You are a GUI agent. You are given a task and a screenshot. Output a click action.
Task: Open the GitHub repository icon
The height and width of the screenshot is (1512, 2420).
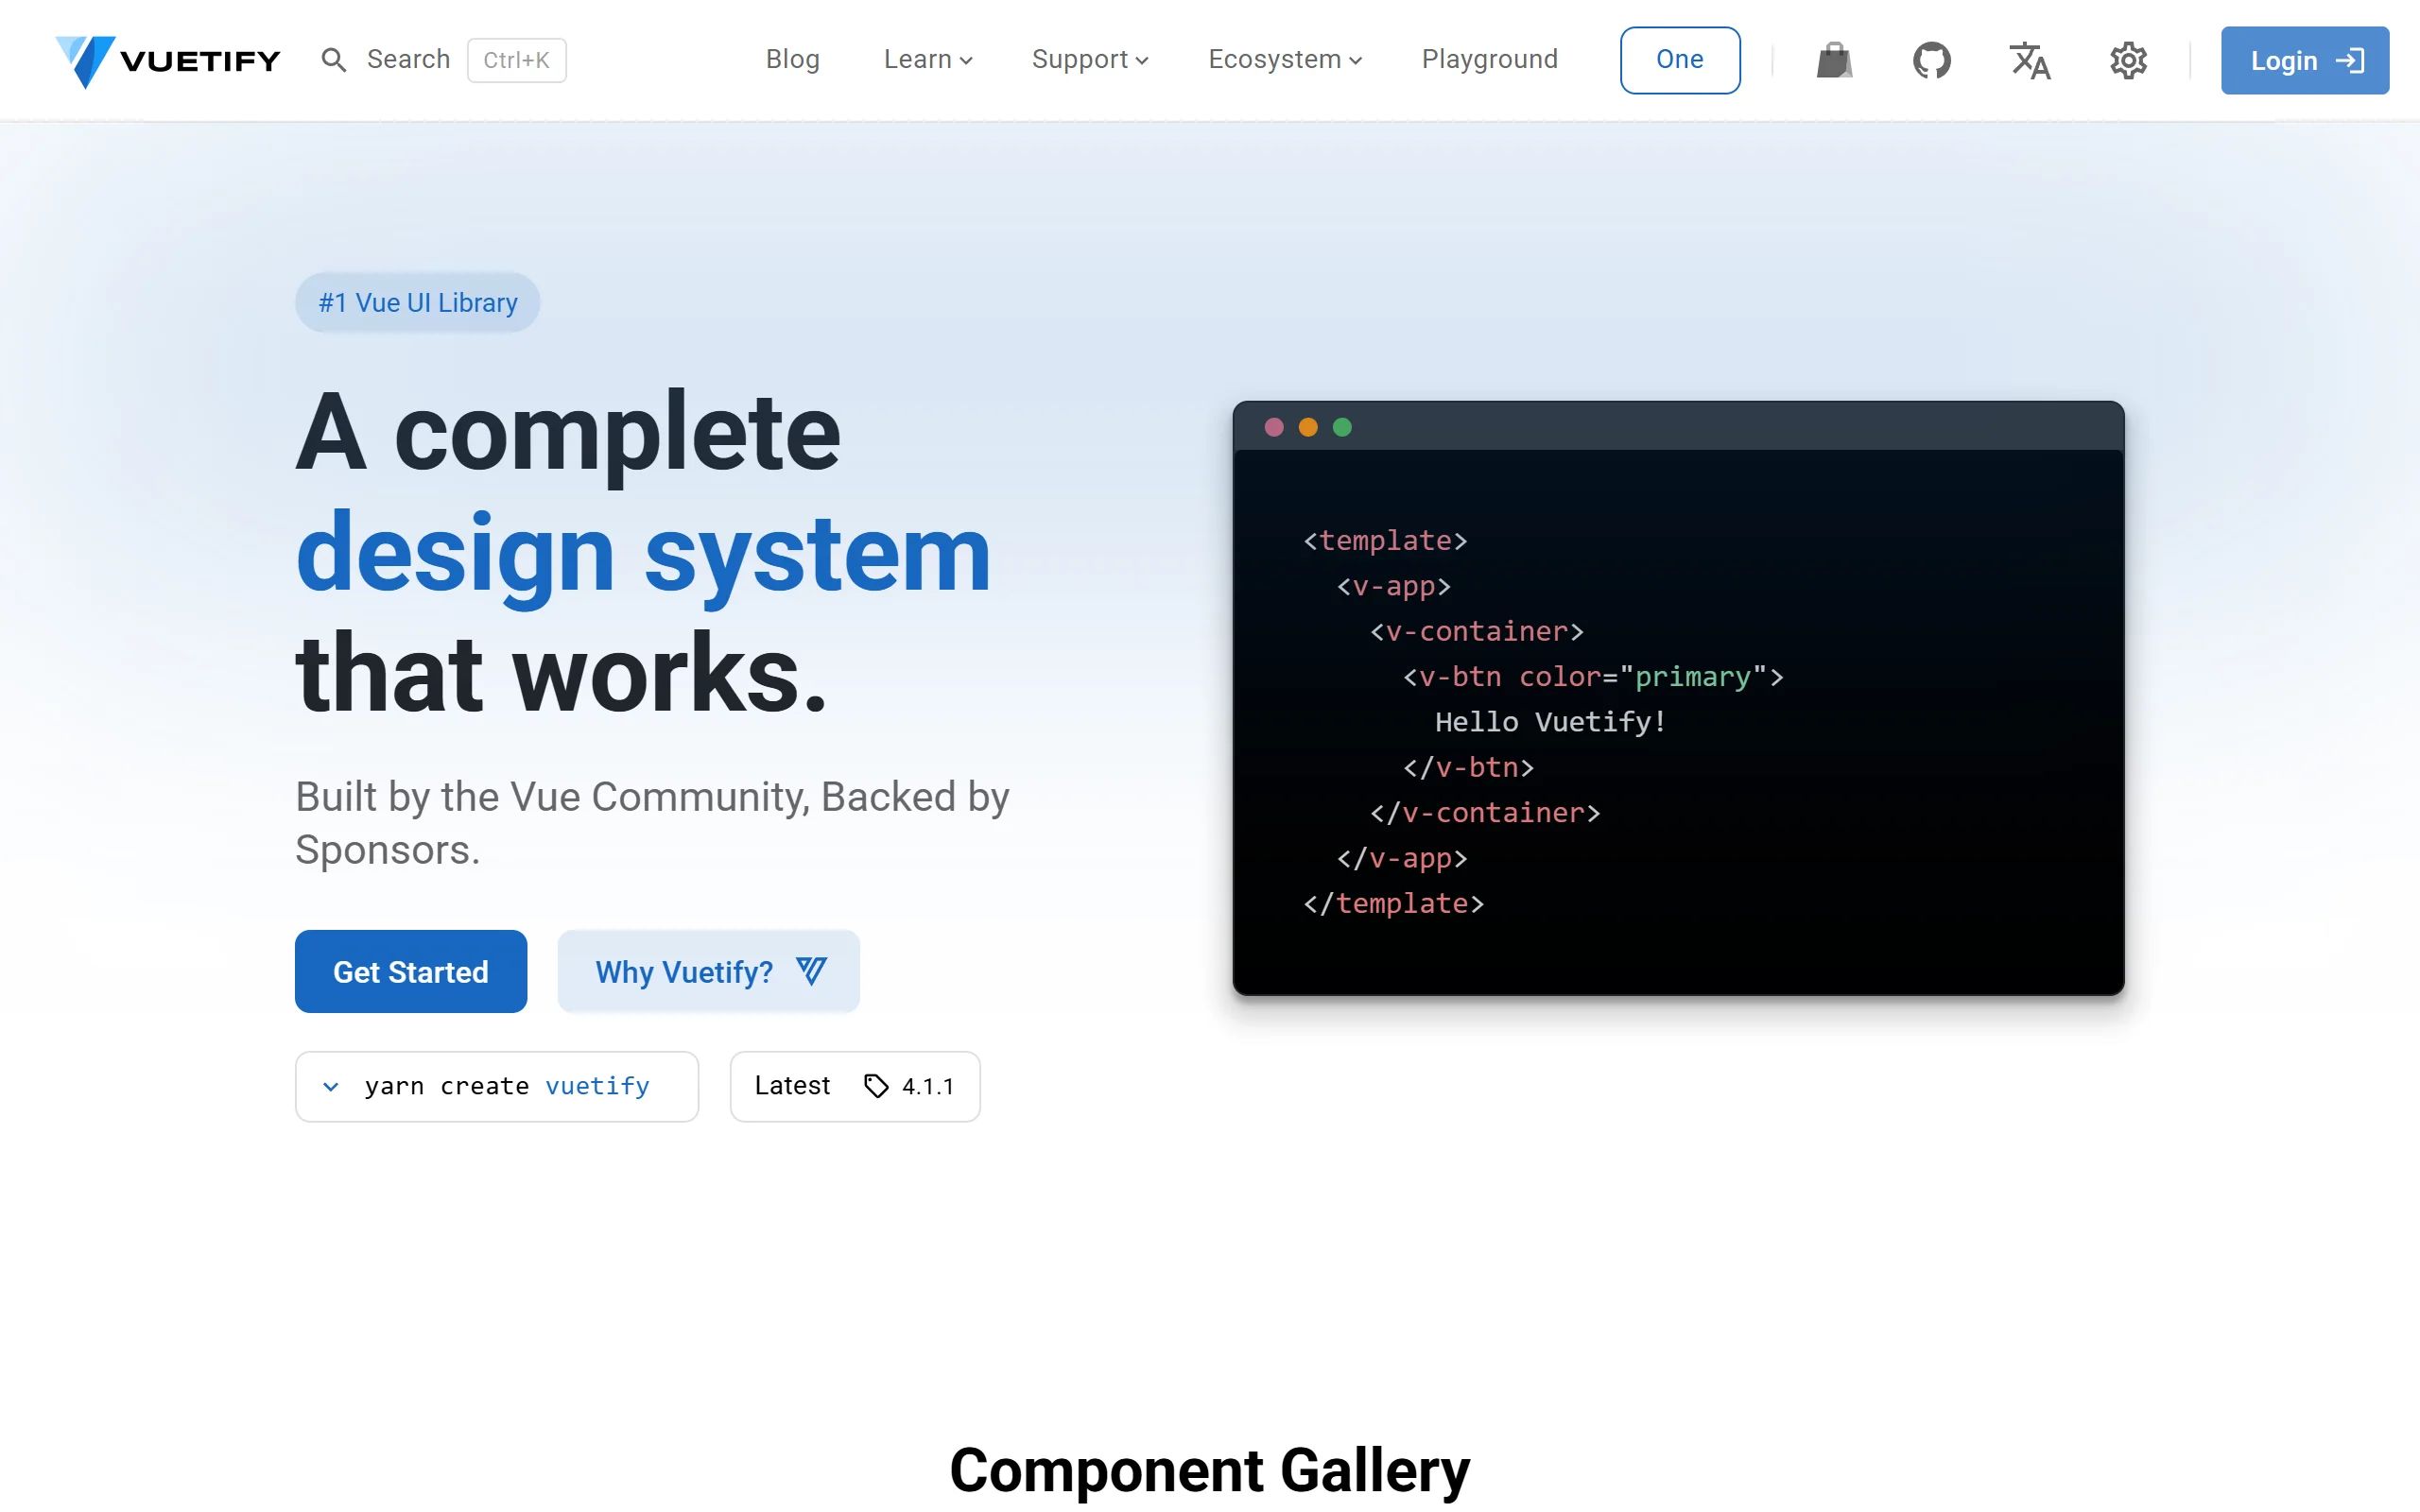(x=1932, y=60)
